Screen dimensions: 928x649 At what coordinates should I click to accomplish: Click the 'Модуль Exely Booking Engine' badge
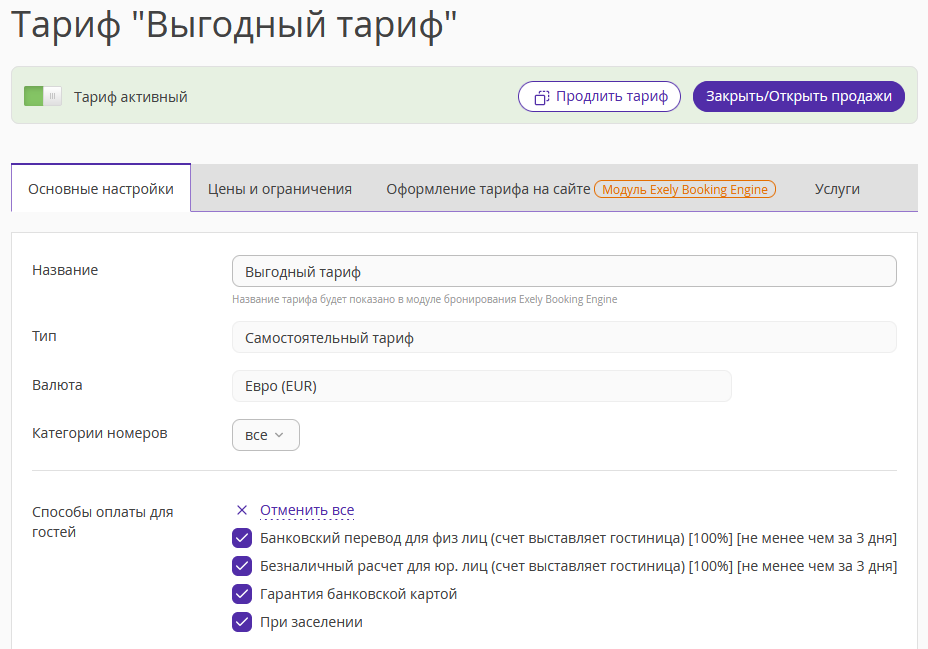(685, 189)
